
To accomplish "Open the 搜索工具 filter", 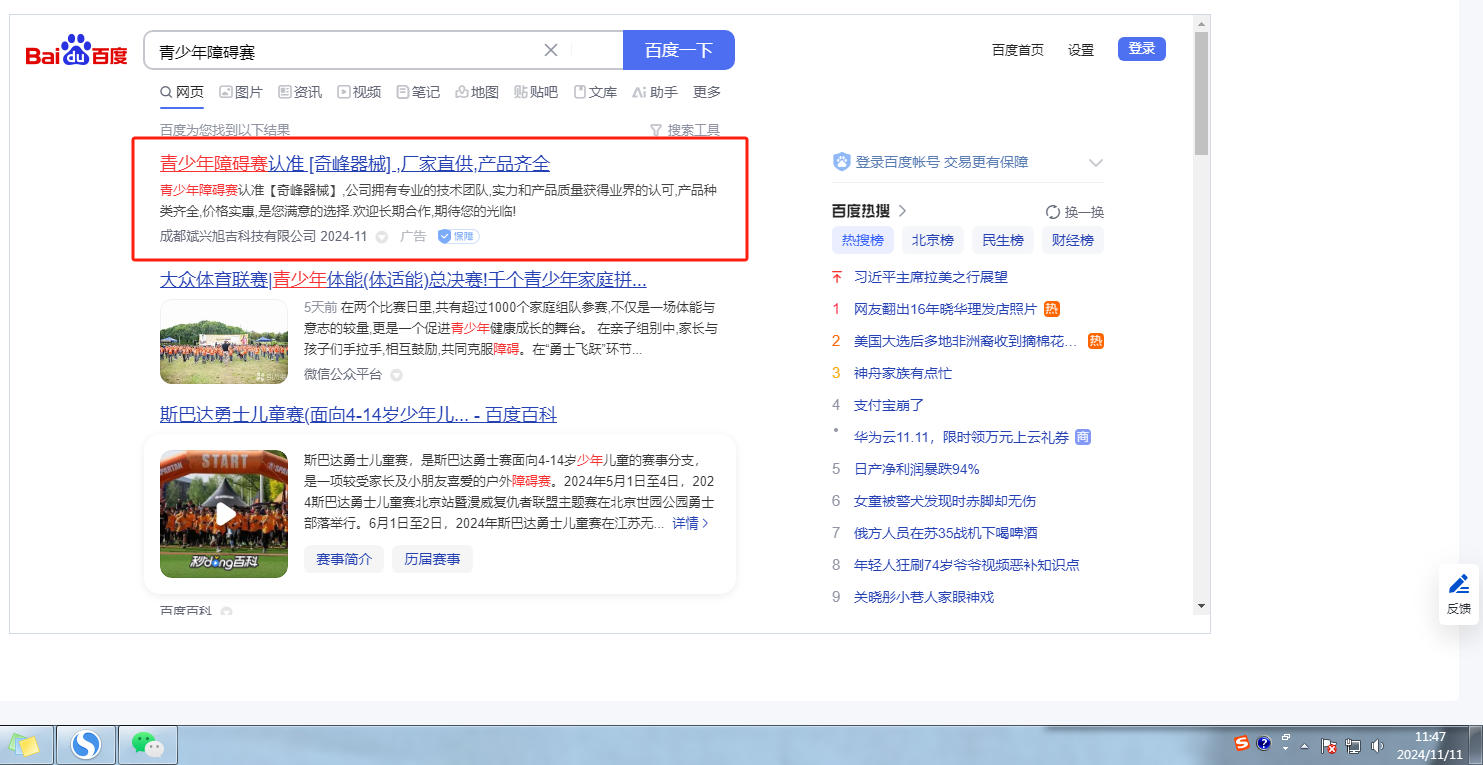I will [685, 130].
